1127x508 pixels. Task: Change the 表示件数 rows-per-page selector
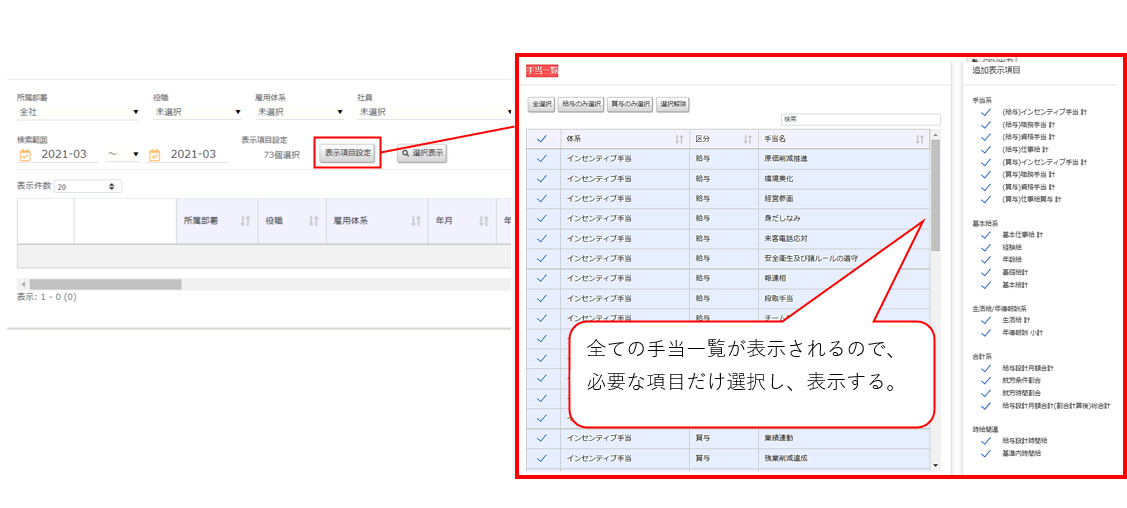(x=88, y=186)
